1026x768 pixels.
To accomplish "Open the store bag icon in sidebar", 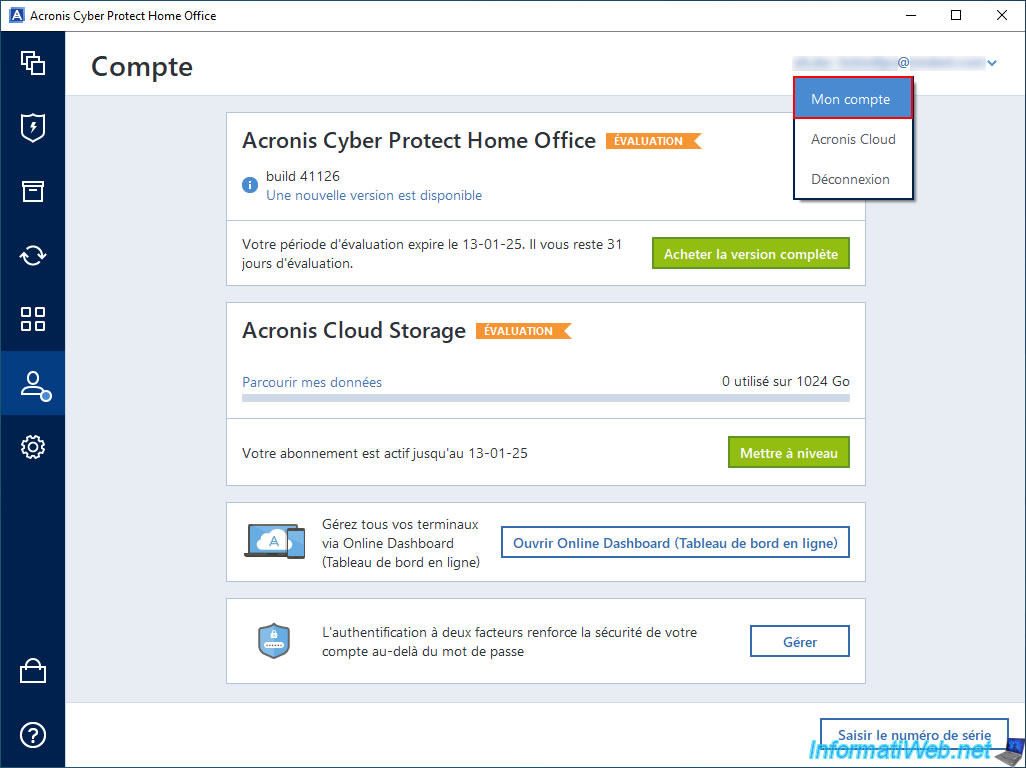I will coord(33,671).
